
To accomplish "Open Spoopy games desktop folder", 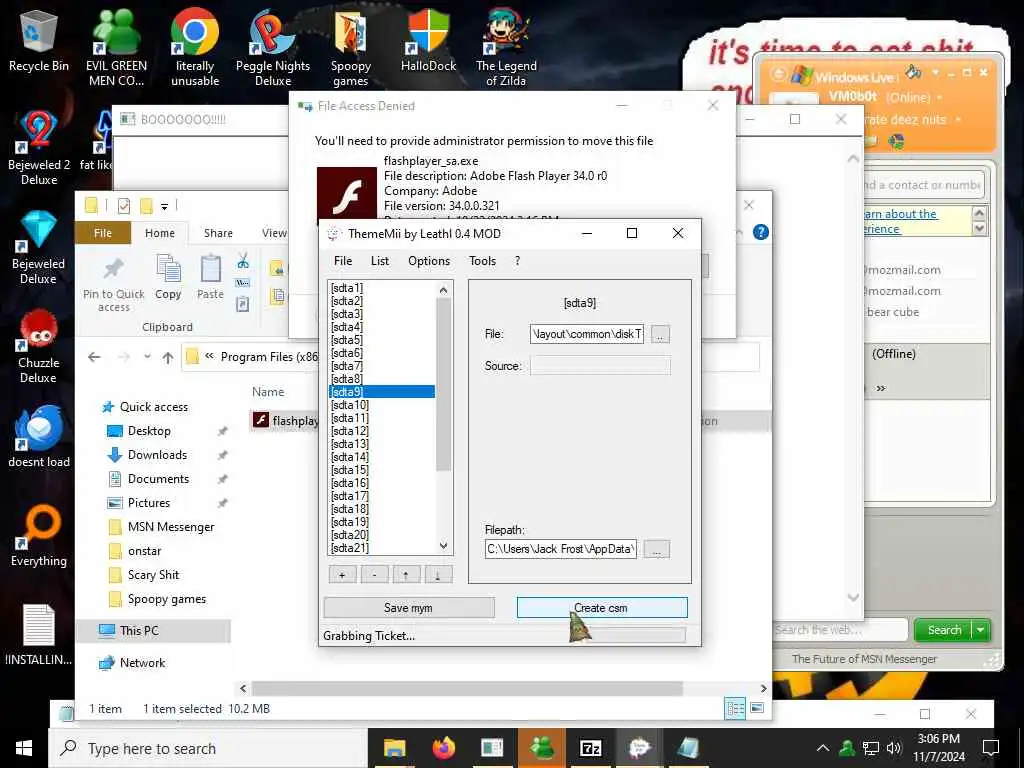I will click(x=351, y=47).
